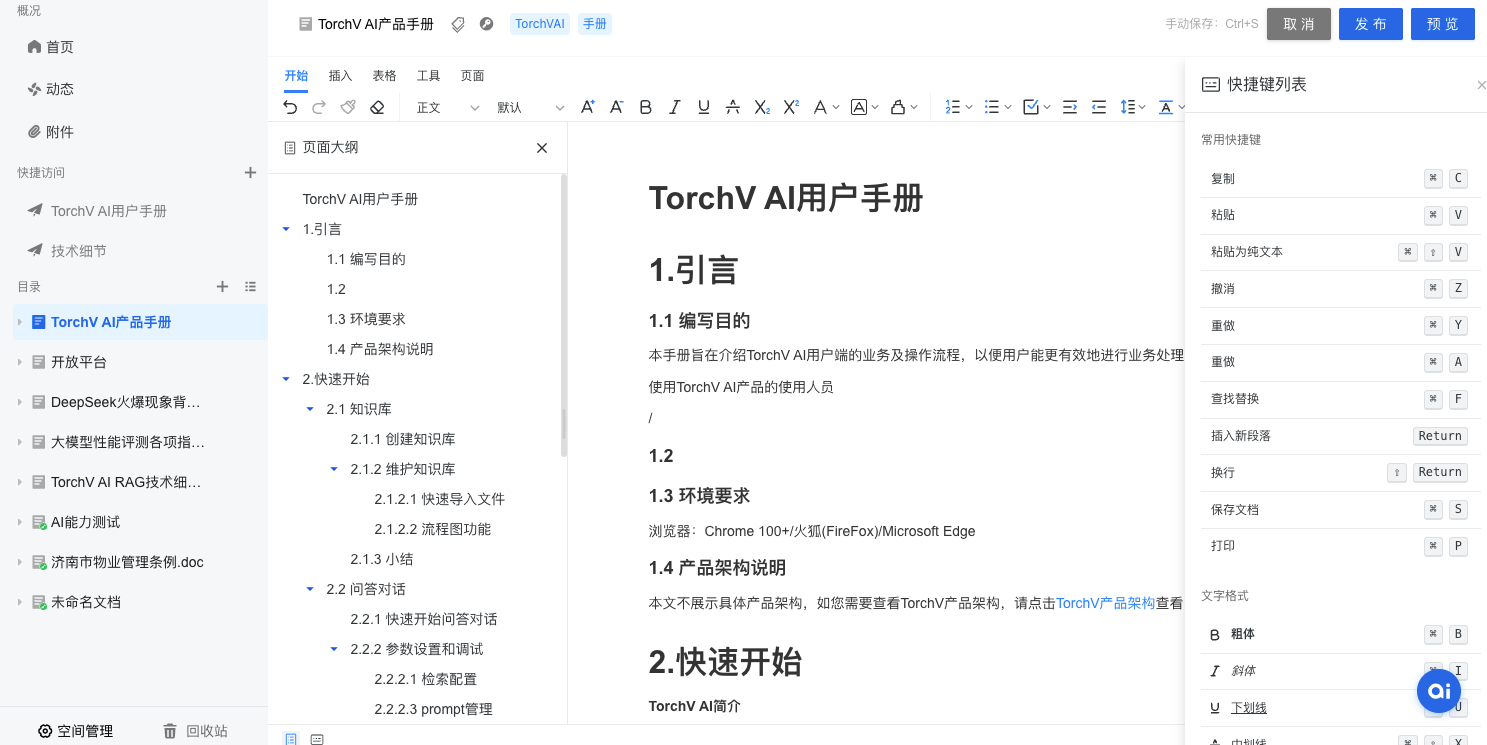Click the increase indent icon
Viewport: 1487px width, 745px height.
[x=1070, y=107]
